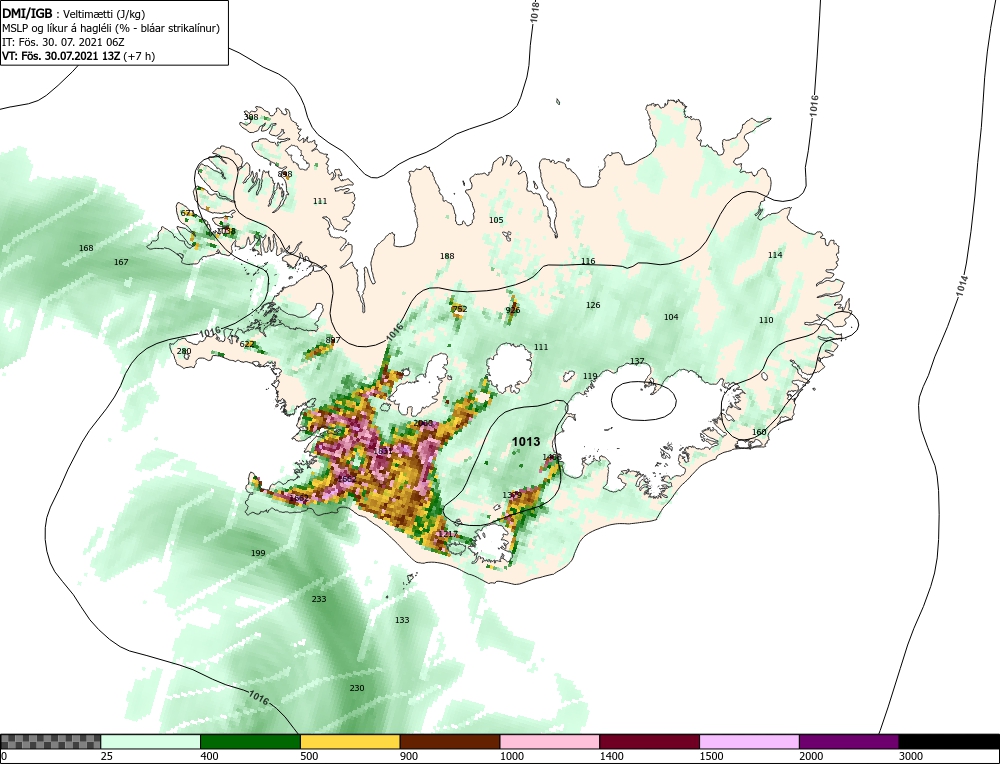Select the ocean value 233
The width and height of the screenshot is (1000, 764).
coord(319,599)
